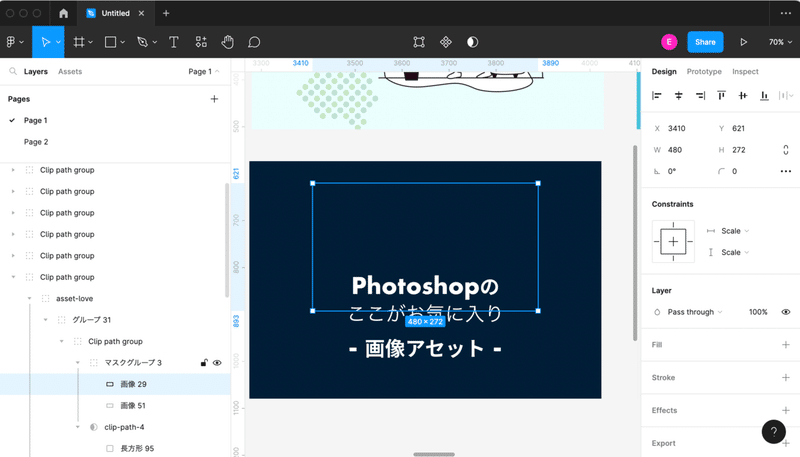Image resolution: width=800 pixels, height=457 pixels.
Task: Open the Pen tool options dropdown
Action: (155, 42)
